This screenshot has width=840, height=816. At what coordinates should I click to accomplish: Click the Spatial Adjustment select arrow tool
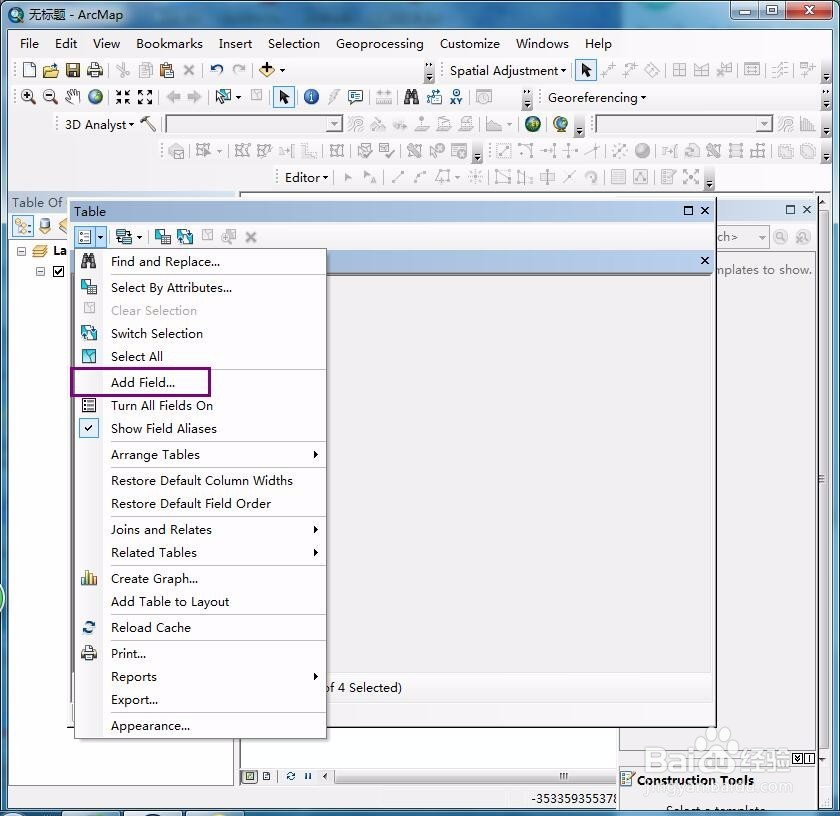coord(586,70)
